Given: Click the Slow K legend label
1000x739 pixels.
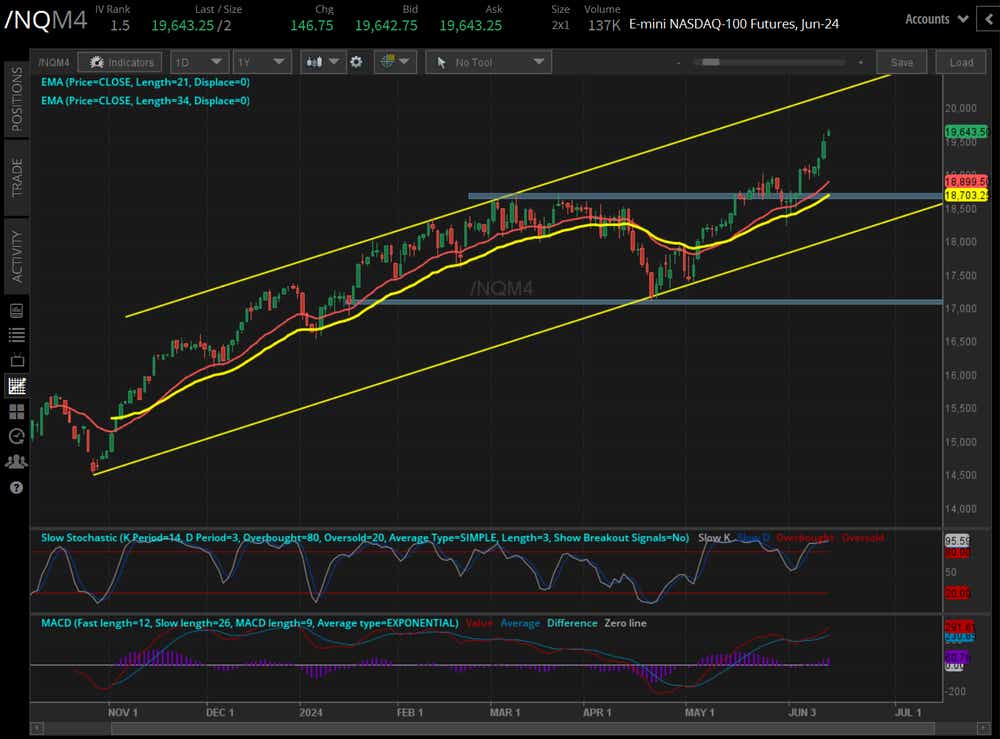Looking at the screenshot, I should point(714,538).
